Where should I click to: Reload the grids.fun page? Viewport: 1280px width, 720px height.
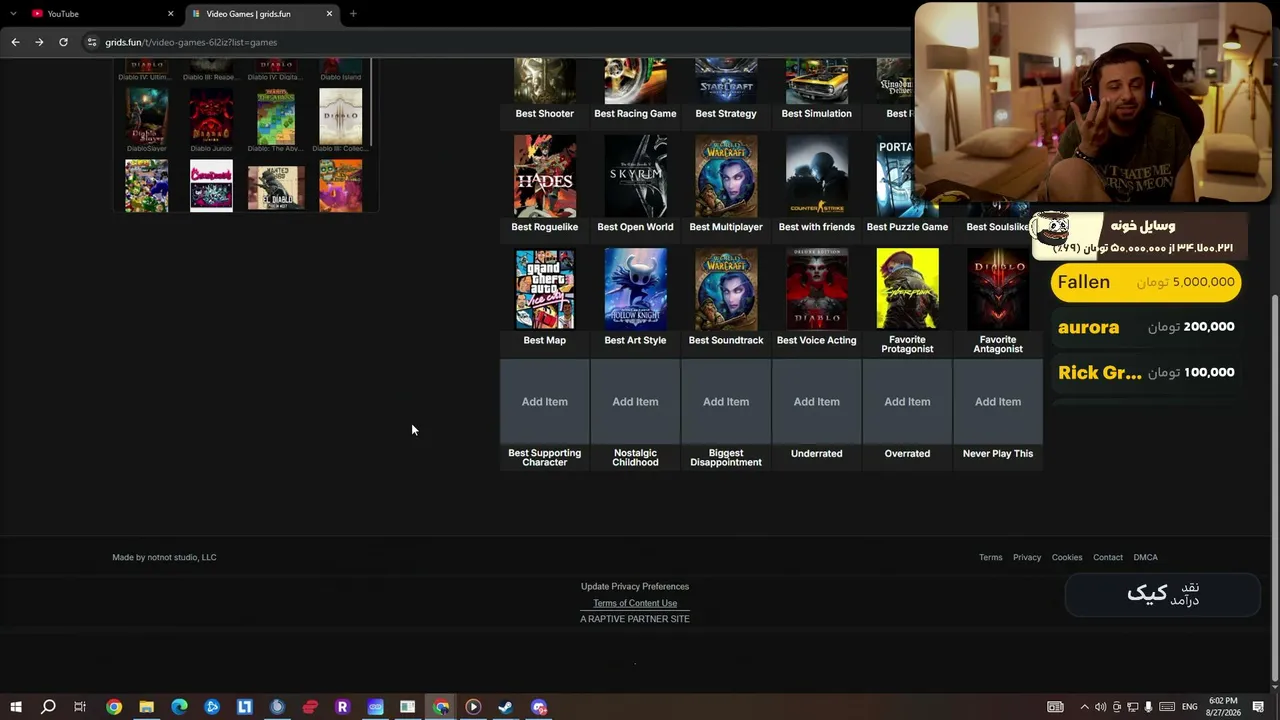pos(63,42)
